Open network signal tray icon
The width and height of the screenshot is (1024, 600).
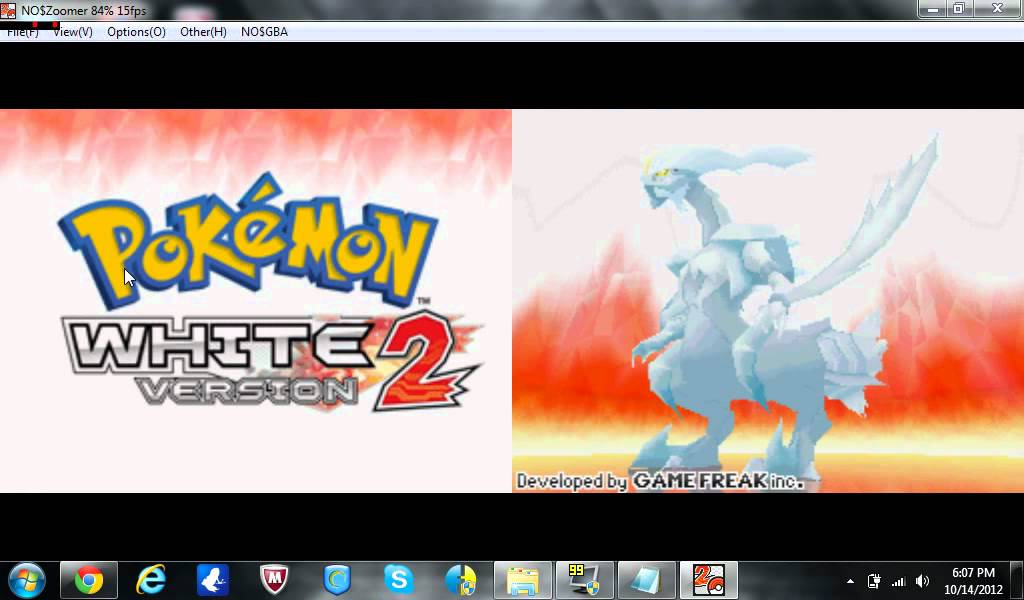899,581
